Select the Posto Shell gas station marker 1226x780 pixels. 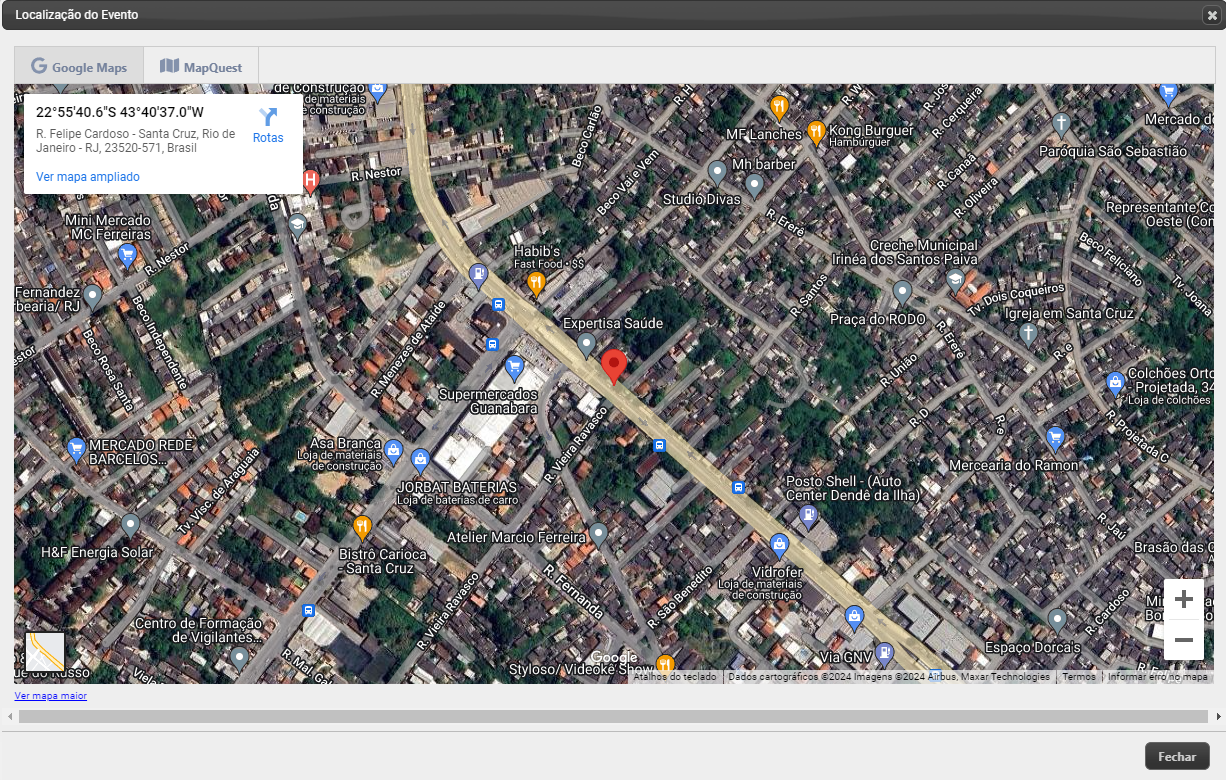(808, 516)
